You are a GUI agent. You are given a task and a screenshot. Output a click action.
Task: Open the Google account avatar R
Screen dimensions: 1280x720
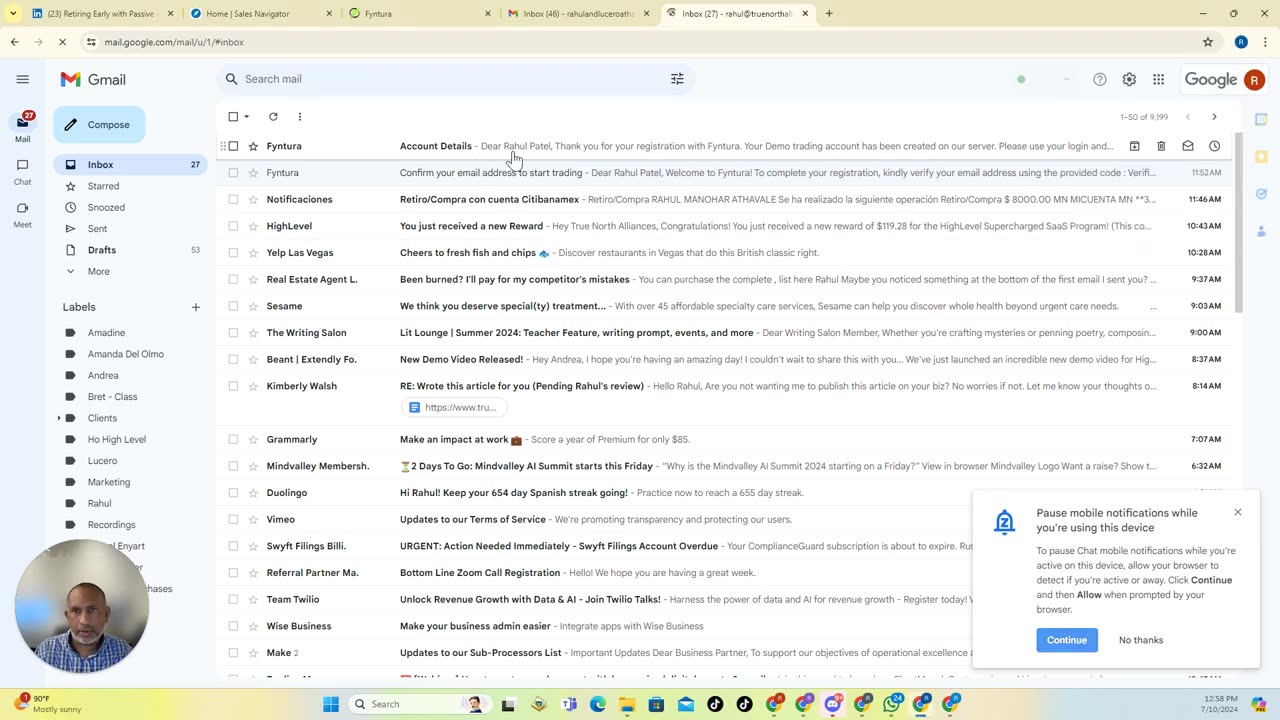coord(1253,80)
